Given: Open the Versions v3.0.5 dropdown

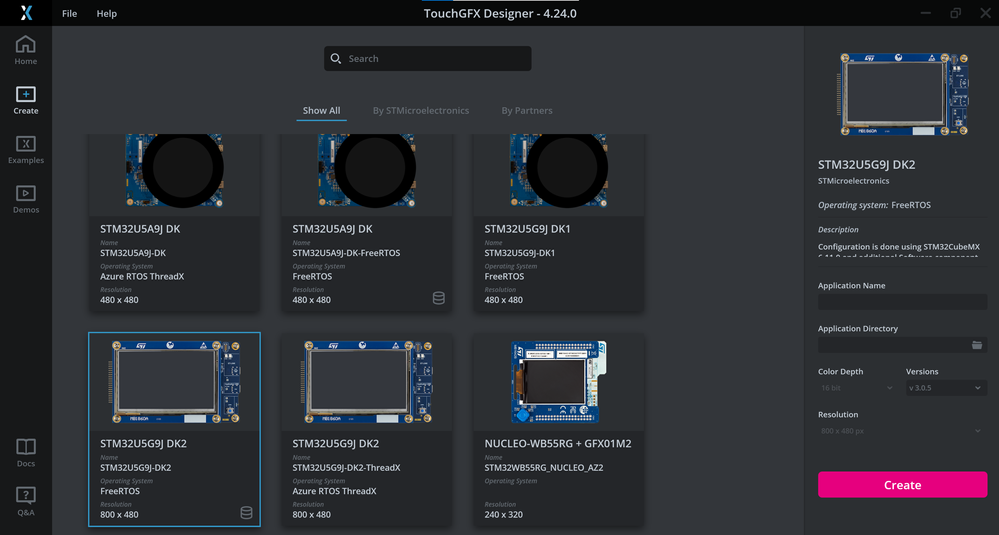Looking at the screenshot, I should 946,388.
